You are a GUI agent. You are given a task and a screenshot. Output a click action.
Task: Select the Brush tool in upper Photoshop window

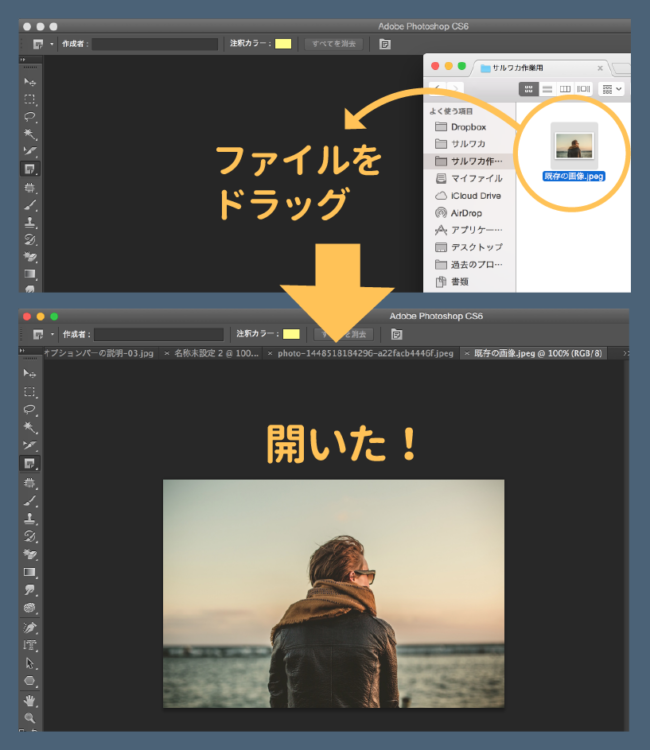[30, 205]
